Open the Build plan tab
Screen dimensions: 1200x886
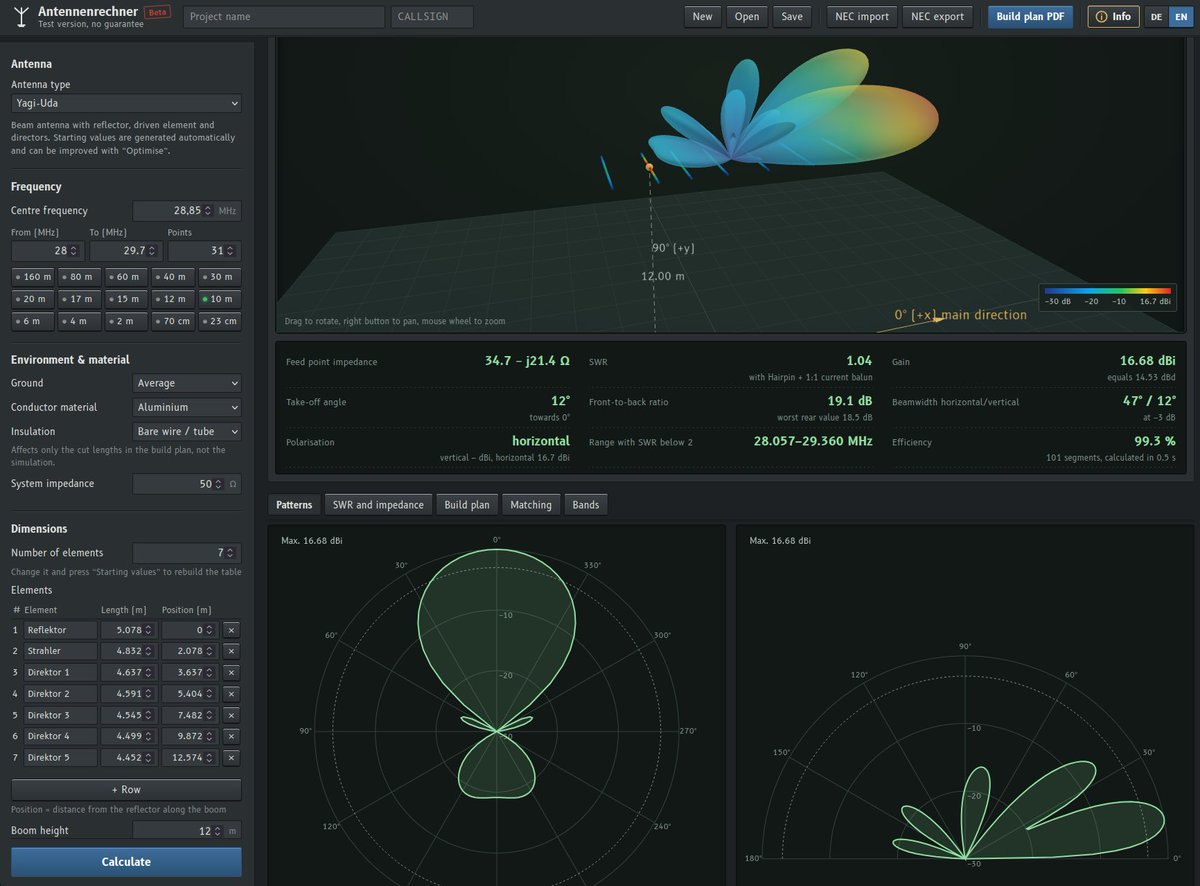pos(467,505)
